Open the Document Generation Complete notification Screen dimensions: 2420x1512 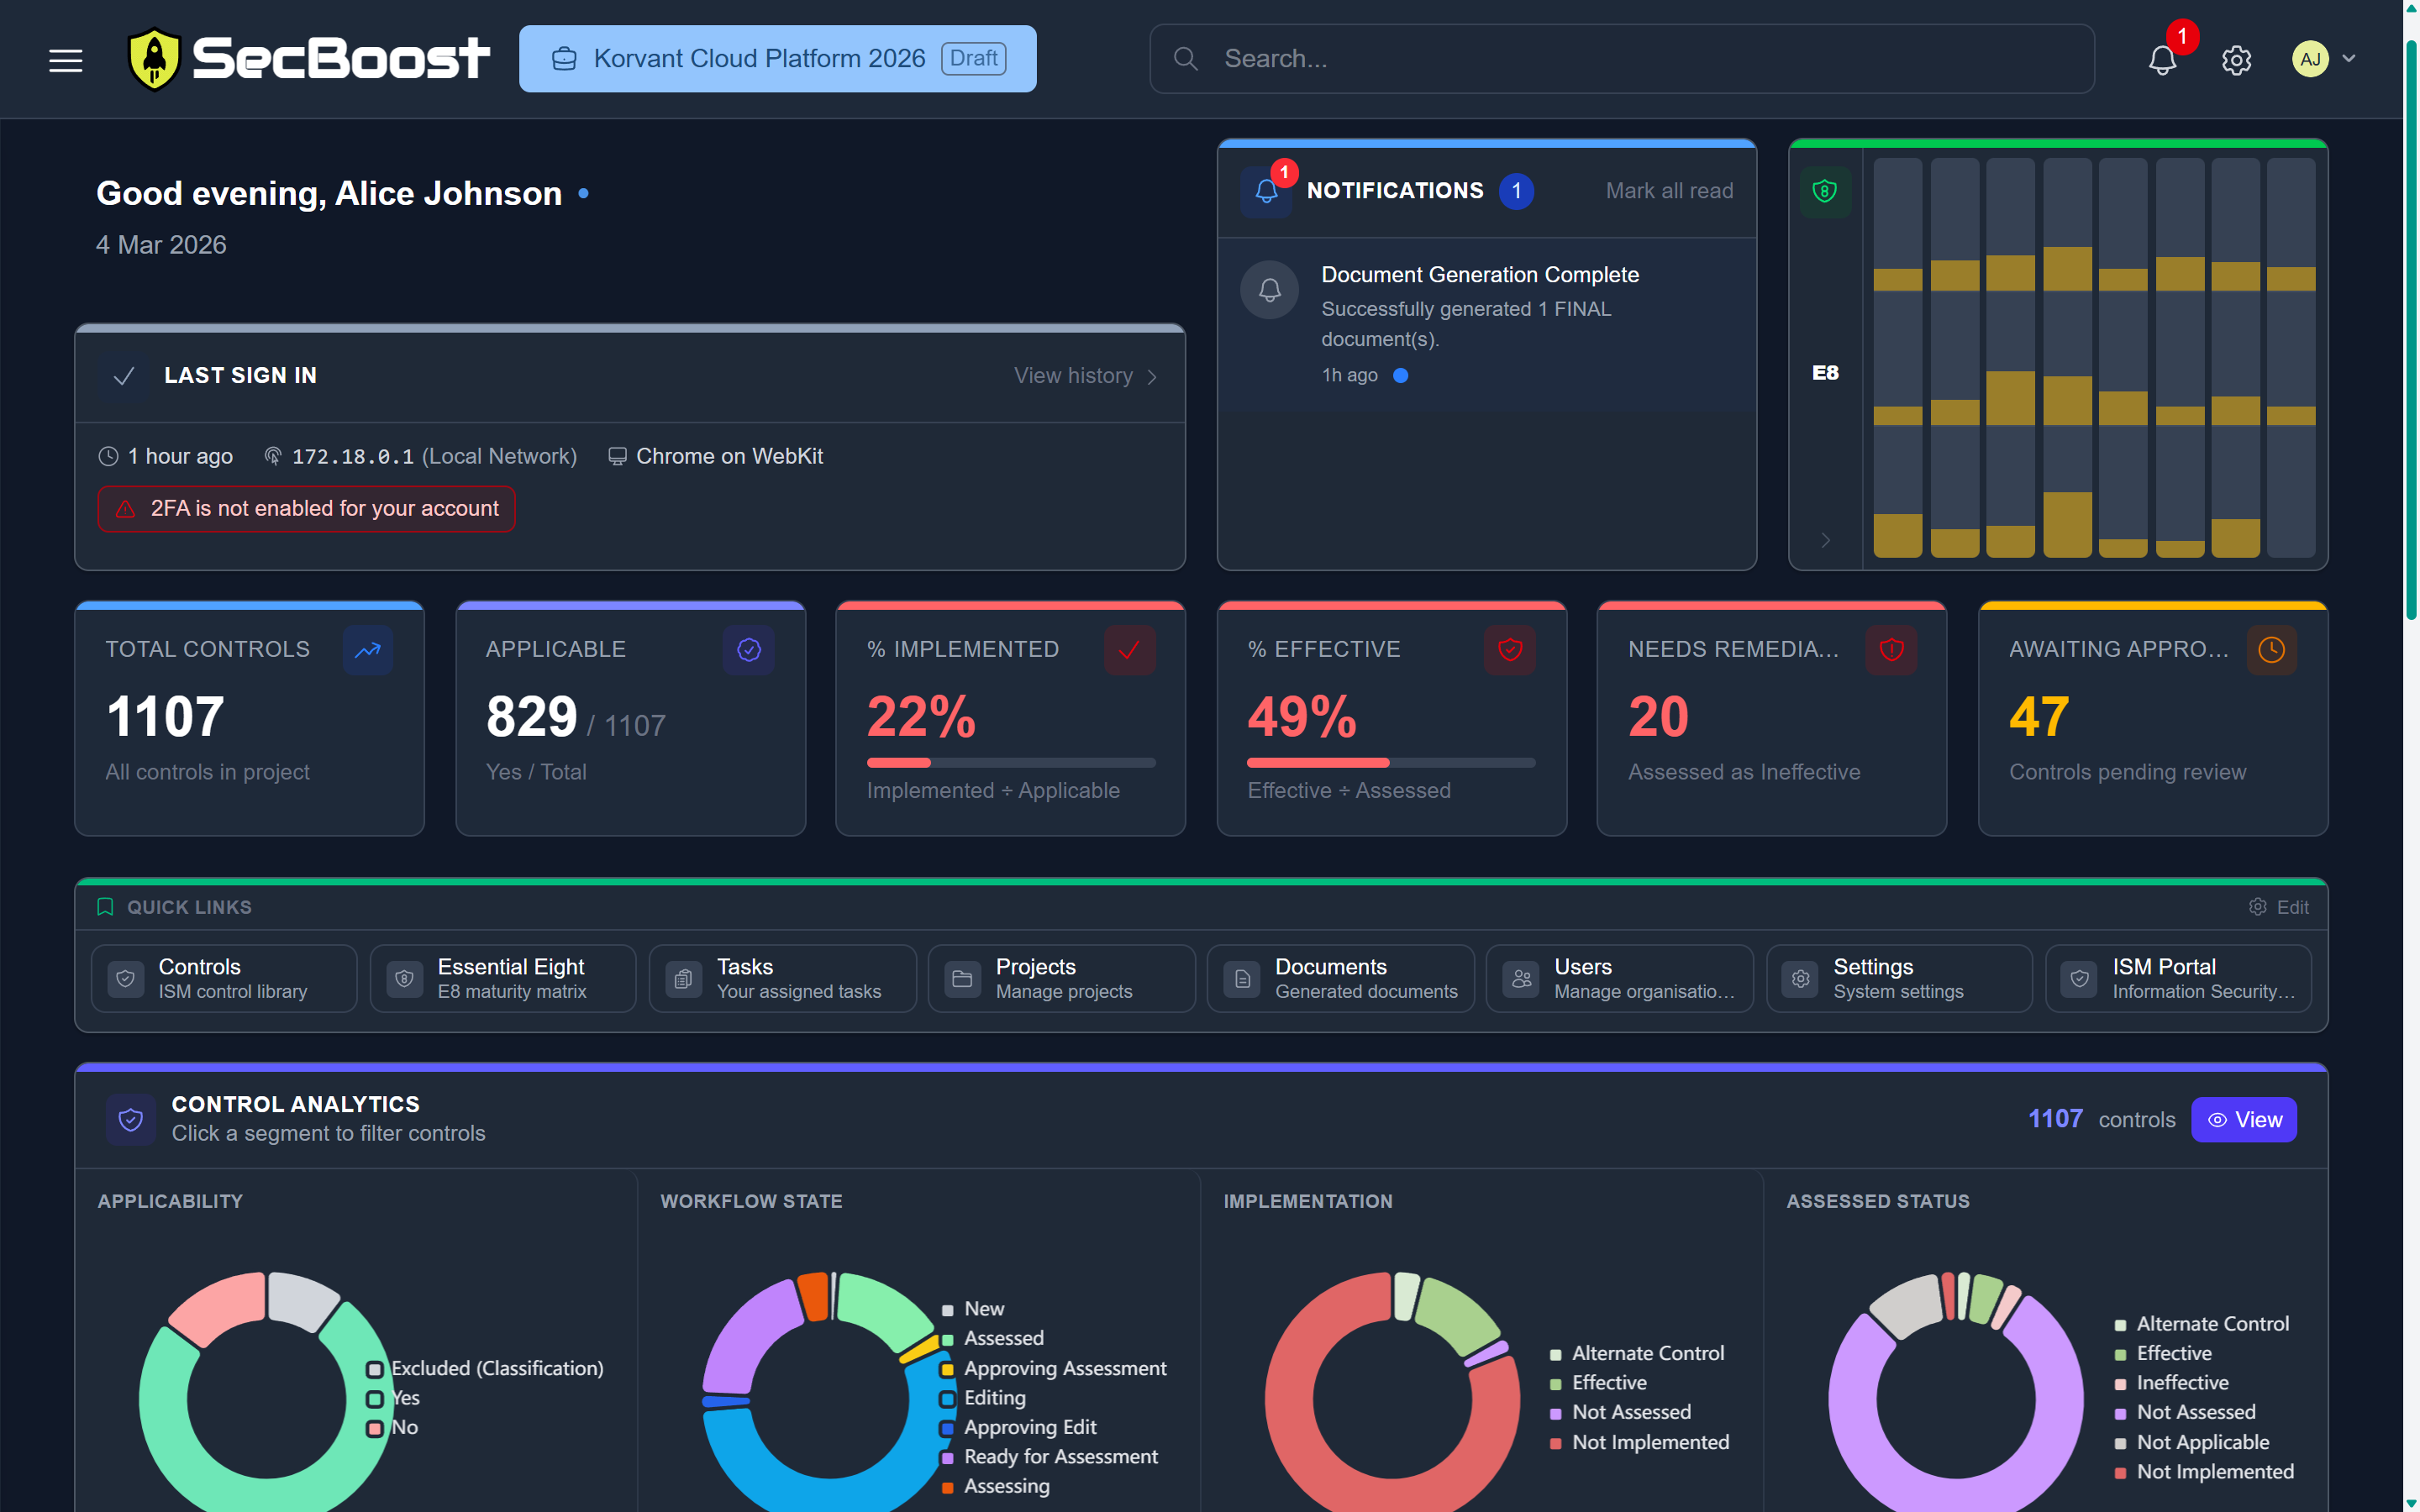click(1487, 324)
